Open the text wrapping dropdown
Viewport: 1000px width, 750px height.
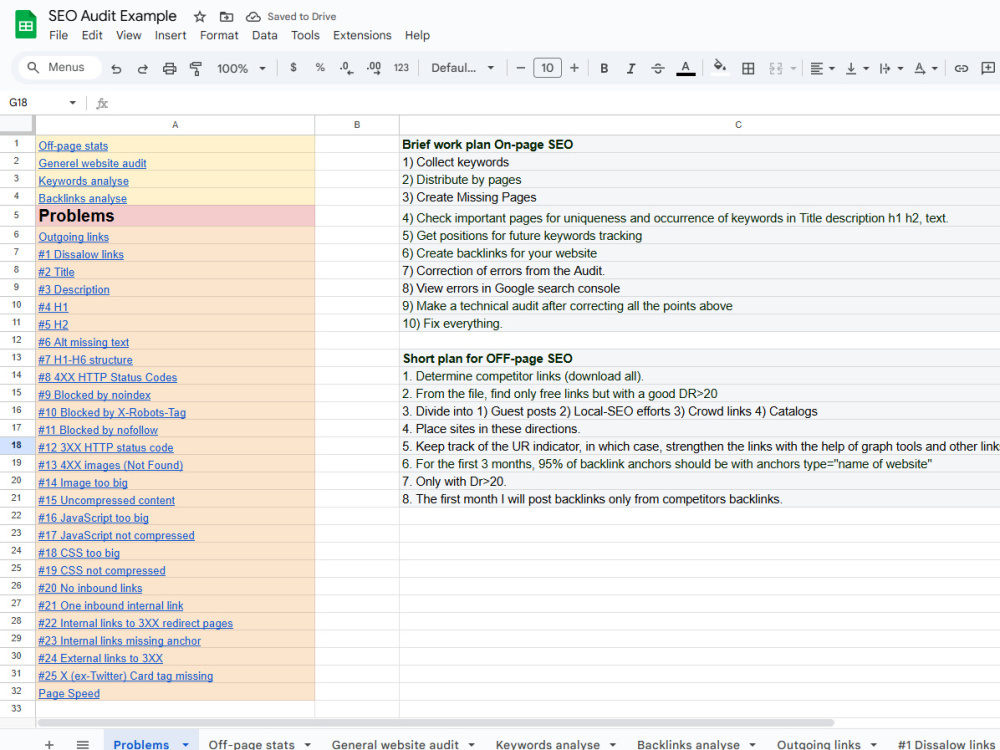[x=891, y=68]
